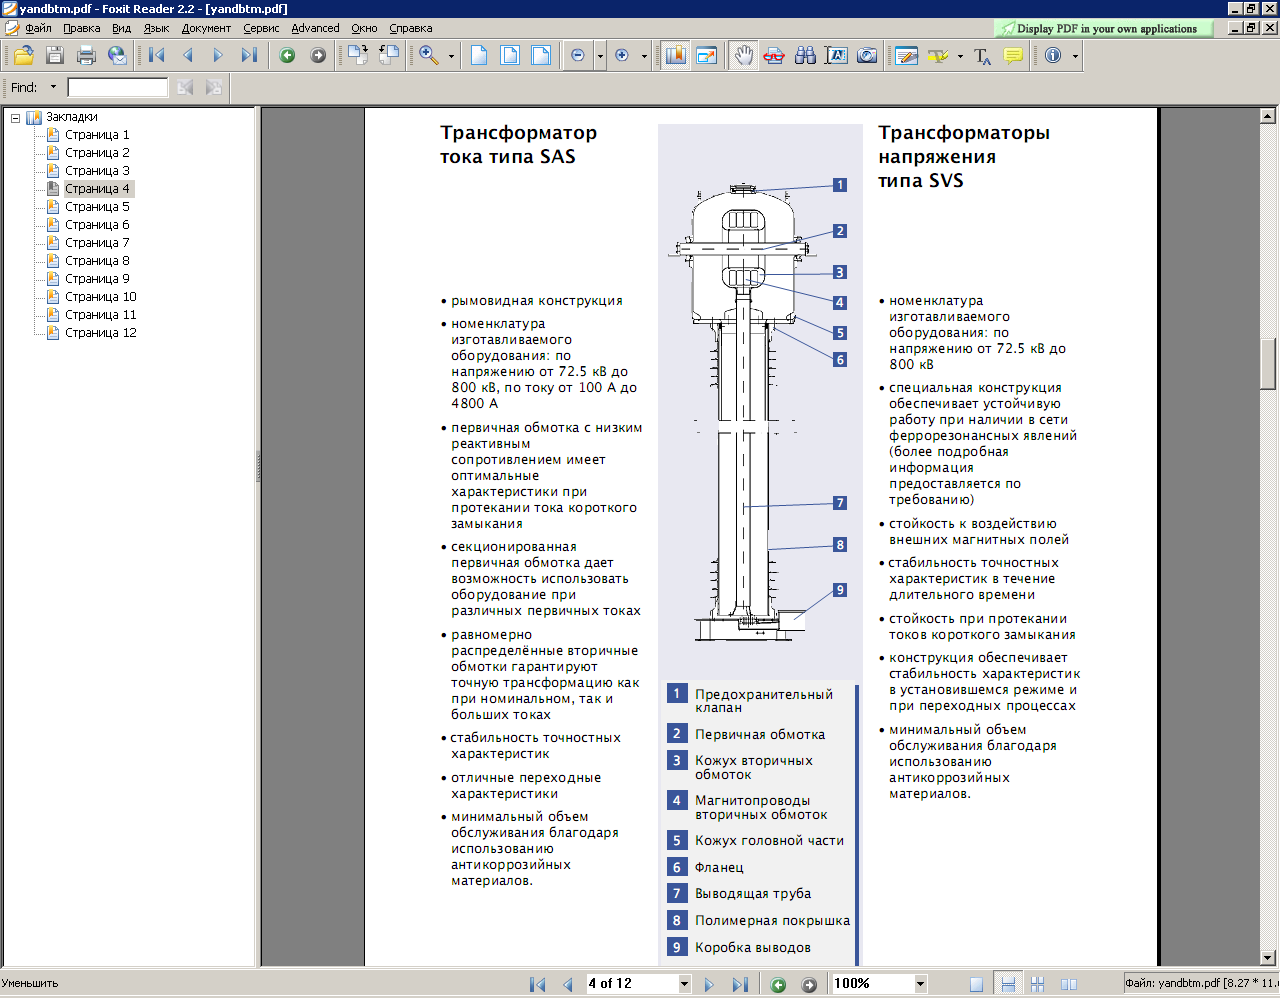Click the annotation note-with-pencil icon
1280x998 pixels.
tap(907, 56)
